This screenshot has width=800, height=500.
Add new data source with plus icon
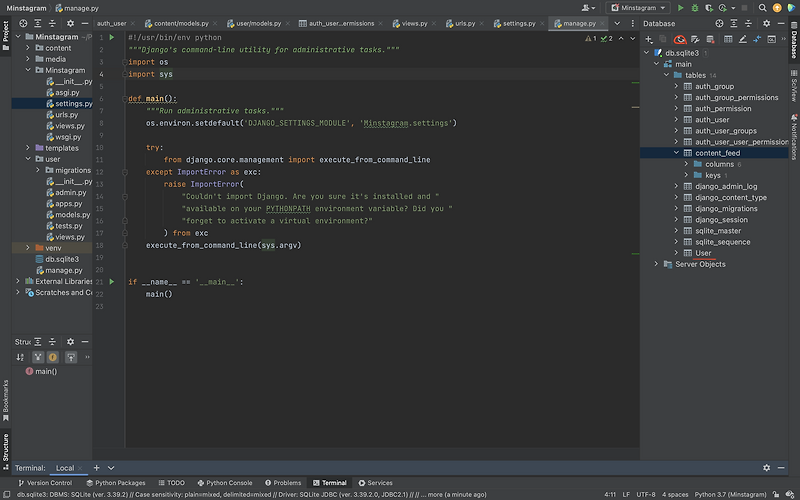(649, 39)
